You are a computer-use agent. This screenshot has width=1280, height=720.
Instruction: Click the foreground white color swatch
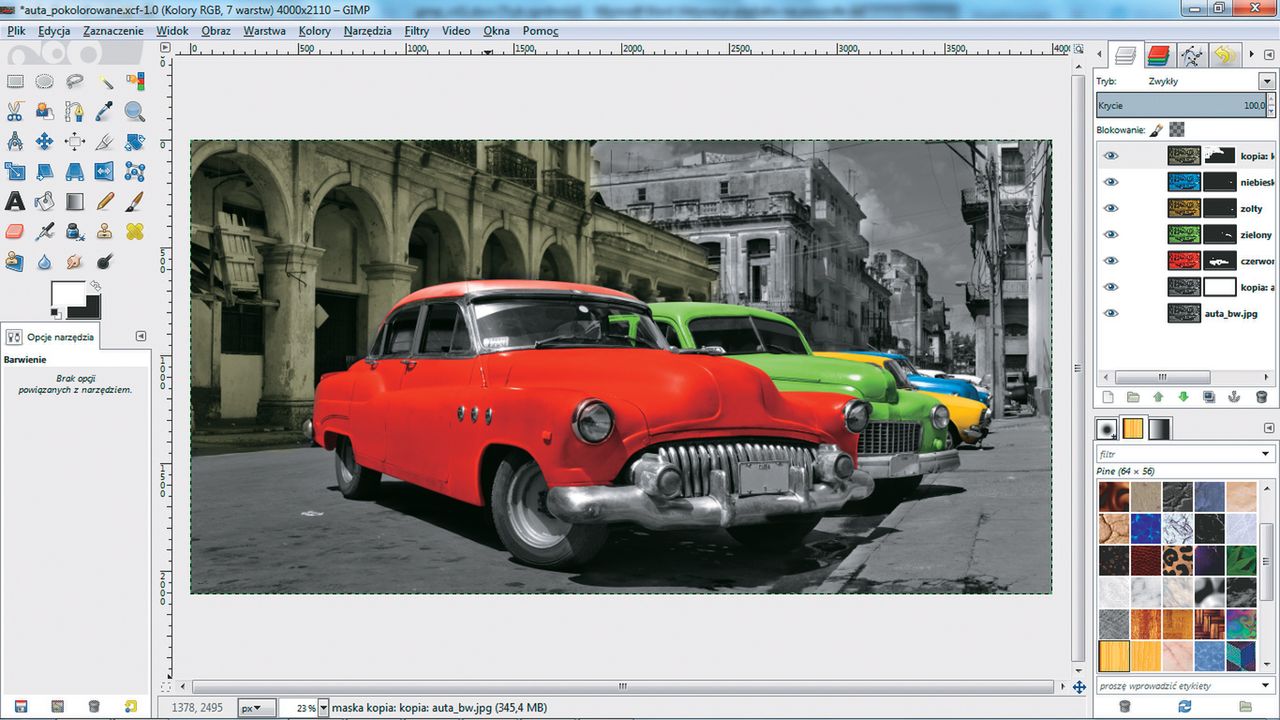tap(67, 295)
